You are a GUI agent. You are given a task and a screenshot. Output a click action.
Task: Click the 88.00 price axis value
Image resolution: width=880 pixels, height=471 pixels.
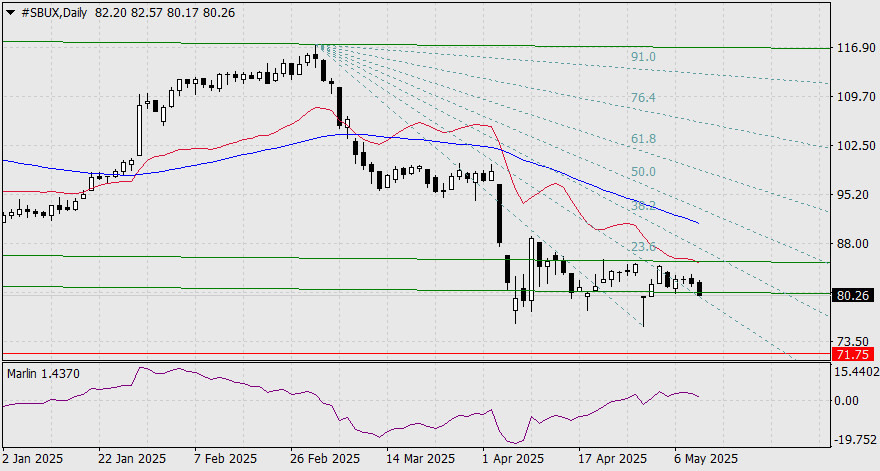pos(852,244)
